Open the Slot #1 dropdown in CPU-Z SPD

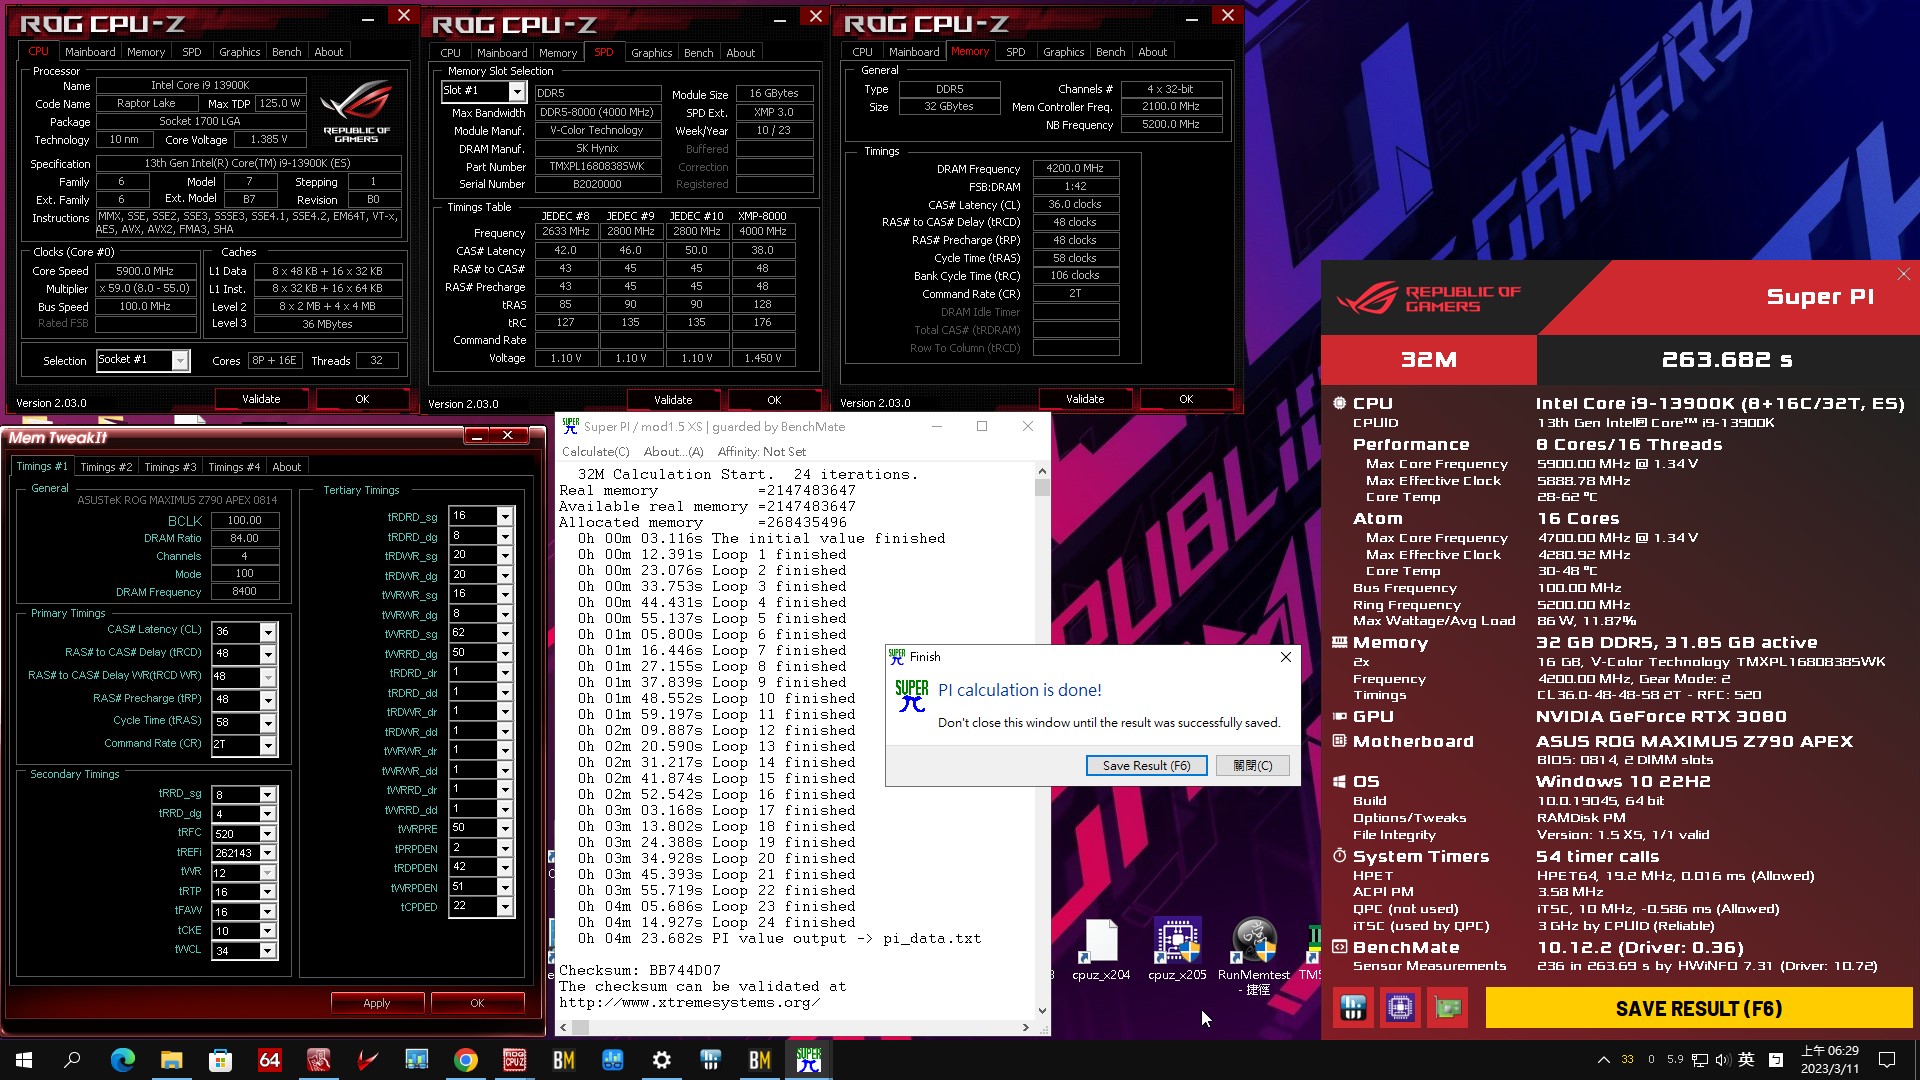517,92
